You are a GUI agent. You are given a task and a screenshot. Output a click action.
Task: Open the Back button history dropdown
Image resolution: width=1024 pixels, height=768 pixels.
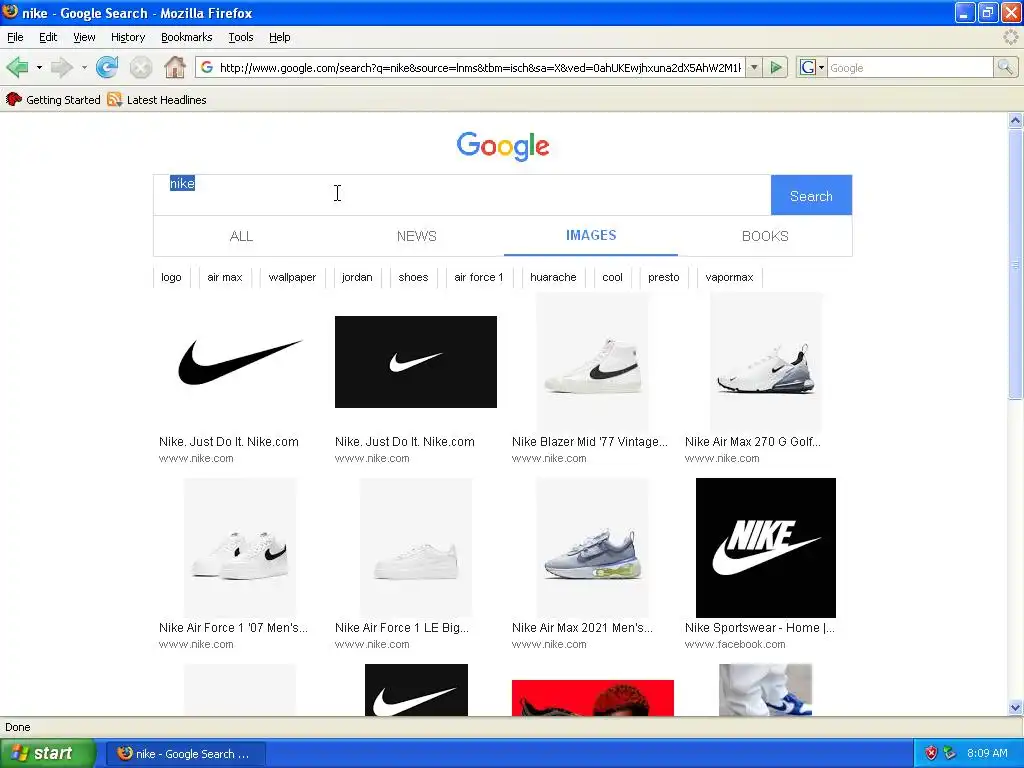pos(39,67)
